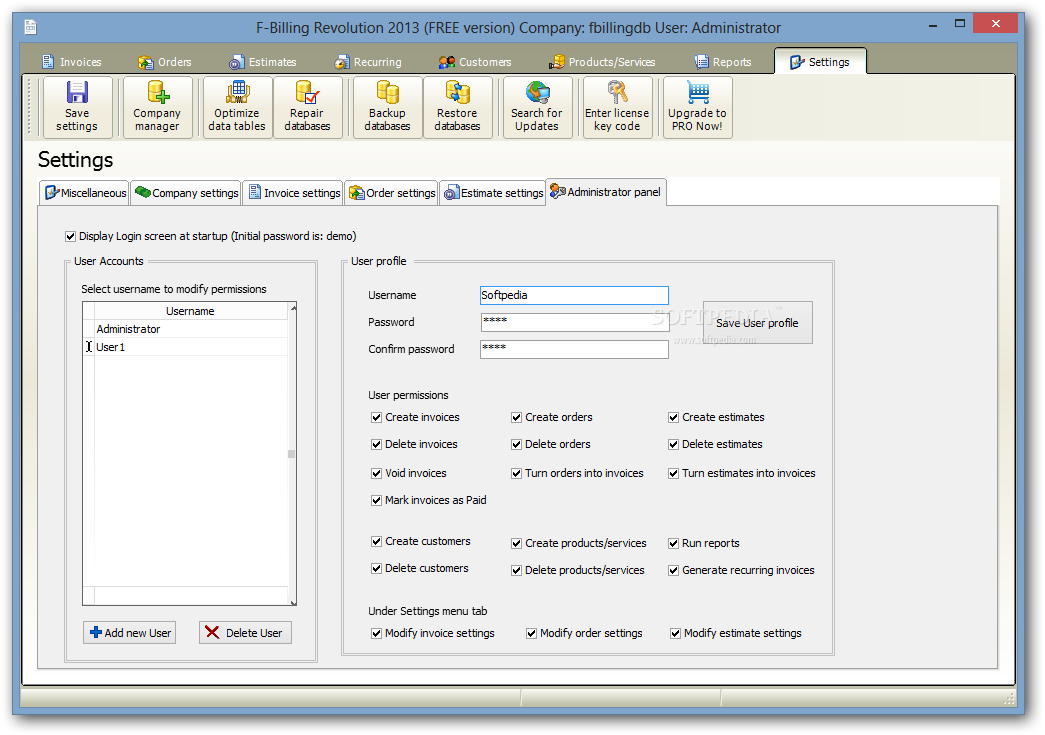This screenshot has height=735, width=1045.
Task: Toggle Modify estimate settings checkbox
Action: [676, 633]
